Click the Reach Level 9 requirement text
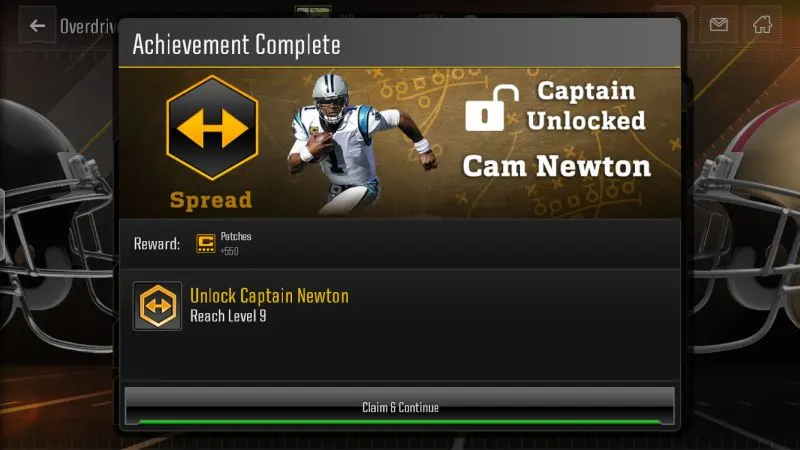Screen dimensions: 800x450 [228, 316]
